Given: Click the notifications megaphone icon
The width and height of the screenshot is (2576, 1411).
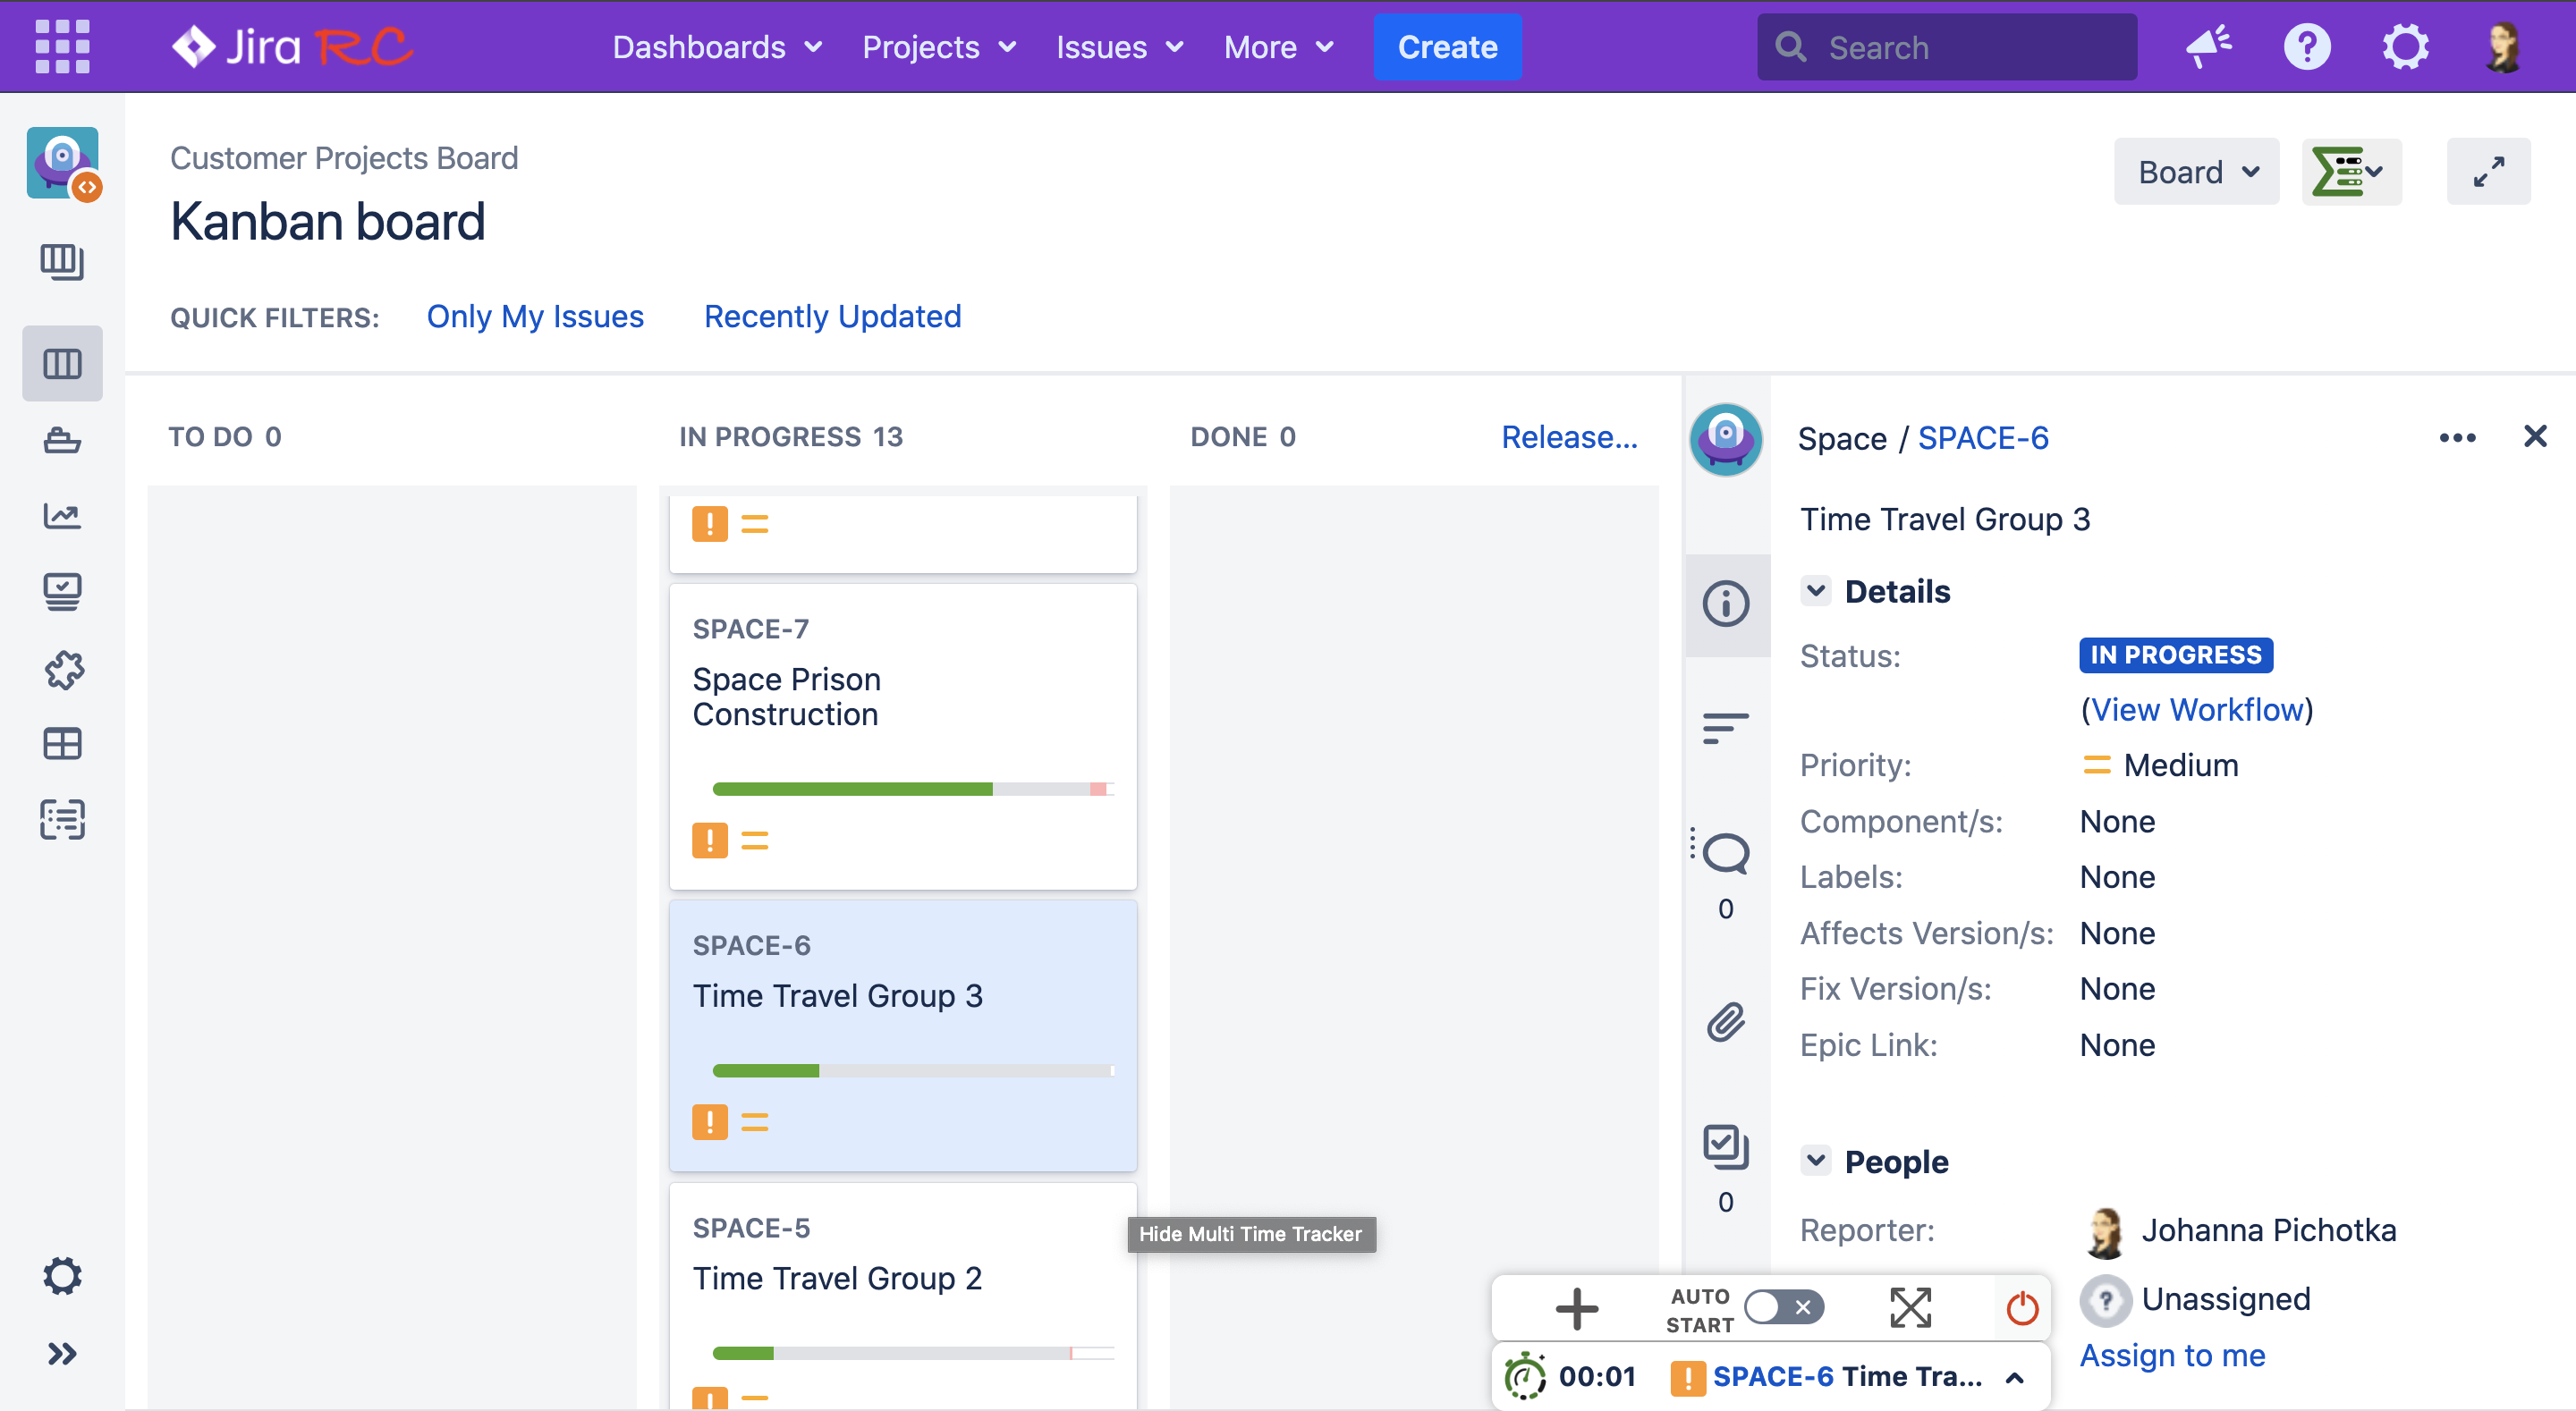Looking at the screenshot, I should pyautogui.click(x=2209, y=46).
